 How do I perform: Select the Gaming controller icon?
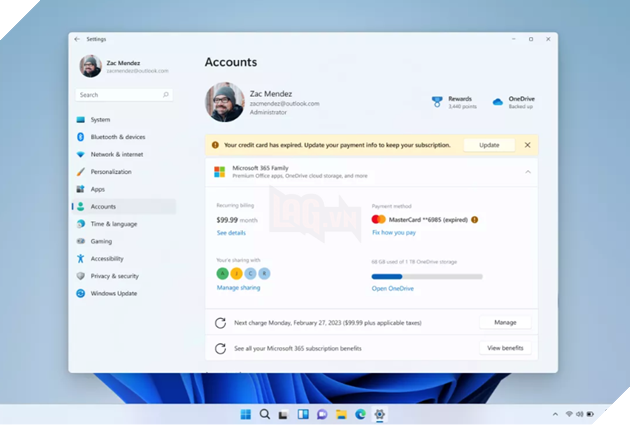click(81, 241)
